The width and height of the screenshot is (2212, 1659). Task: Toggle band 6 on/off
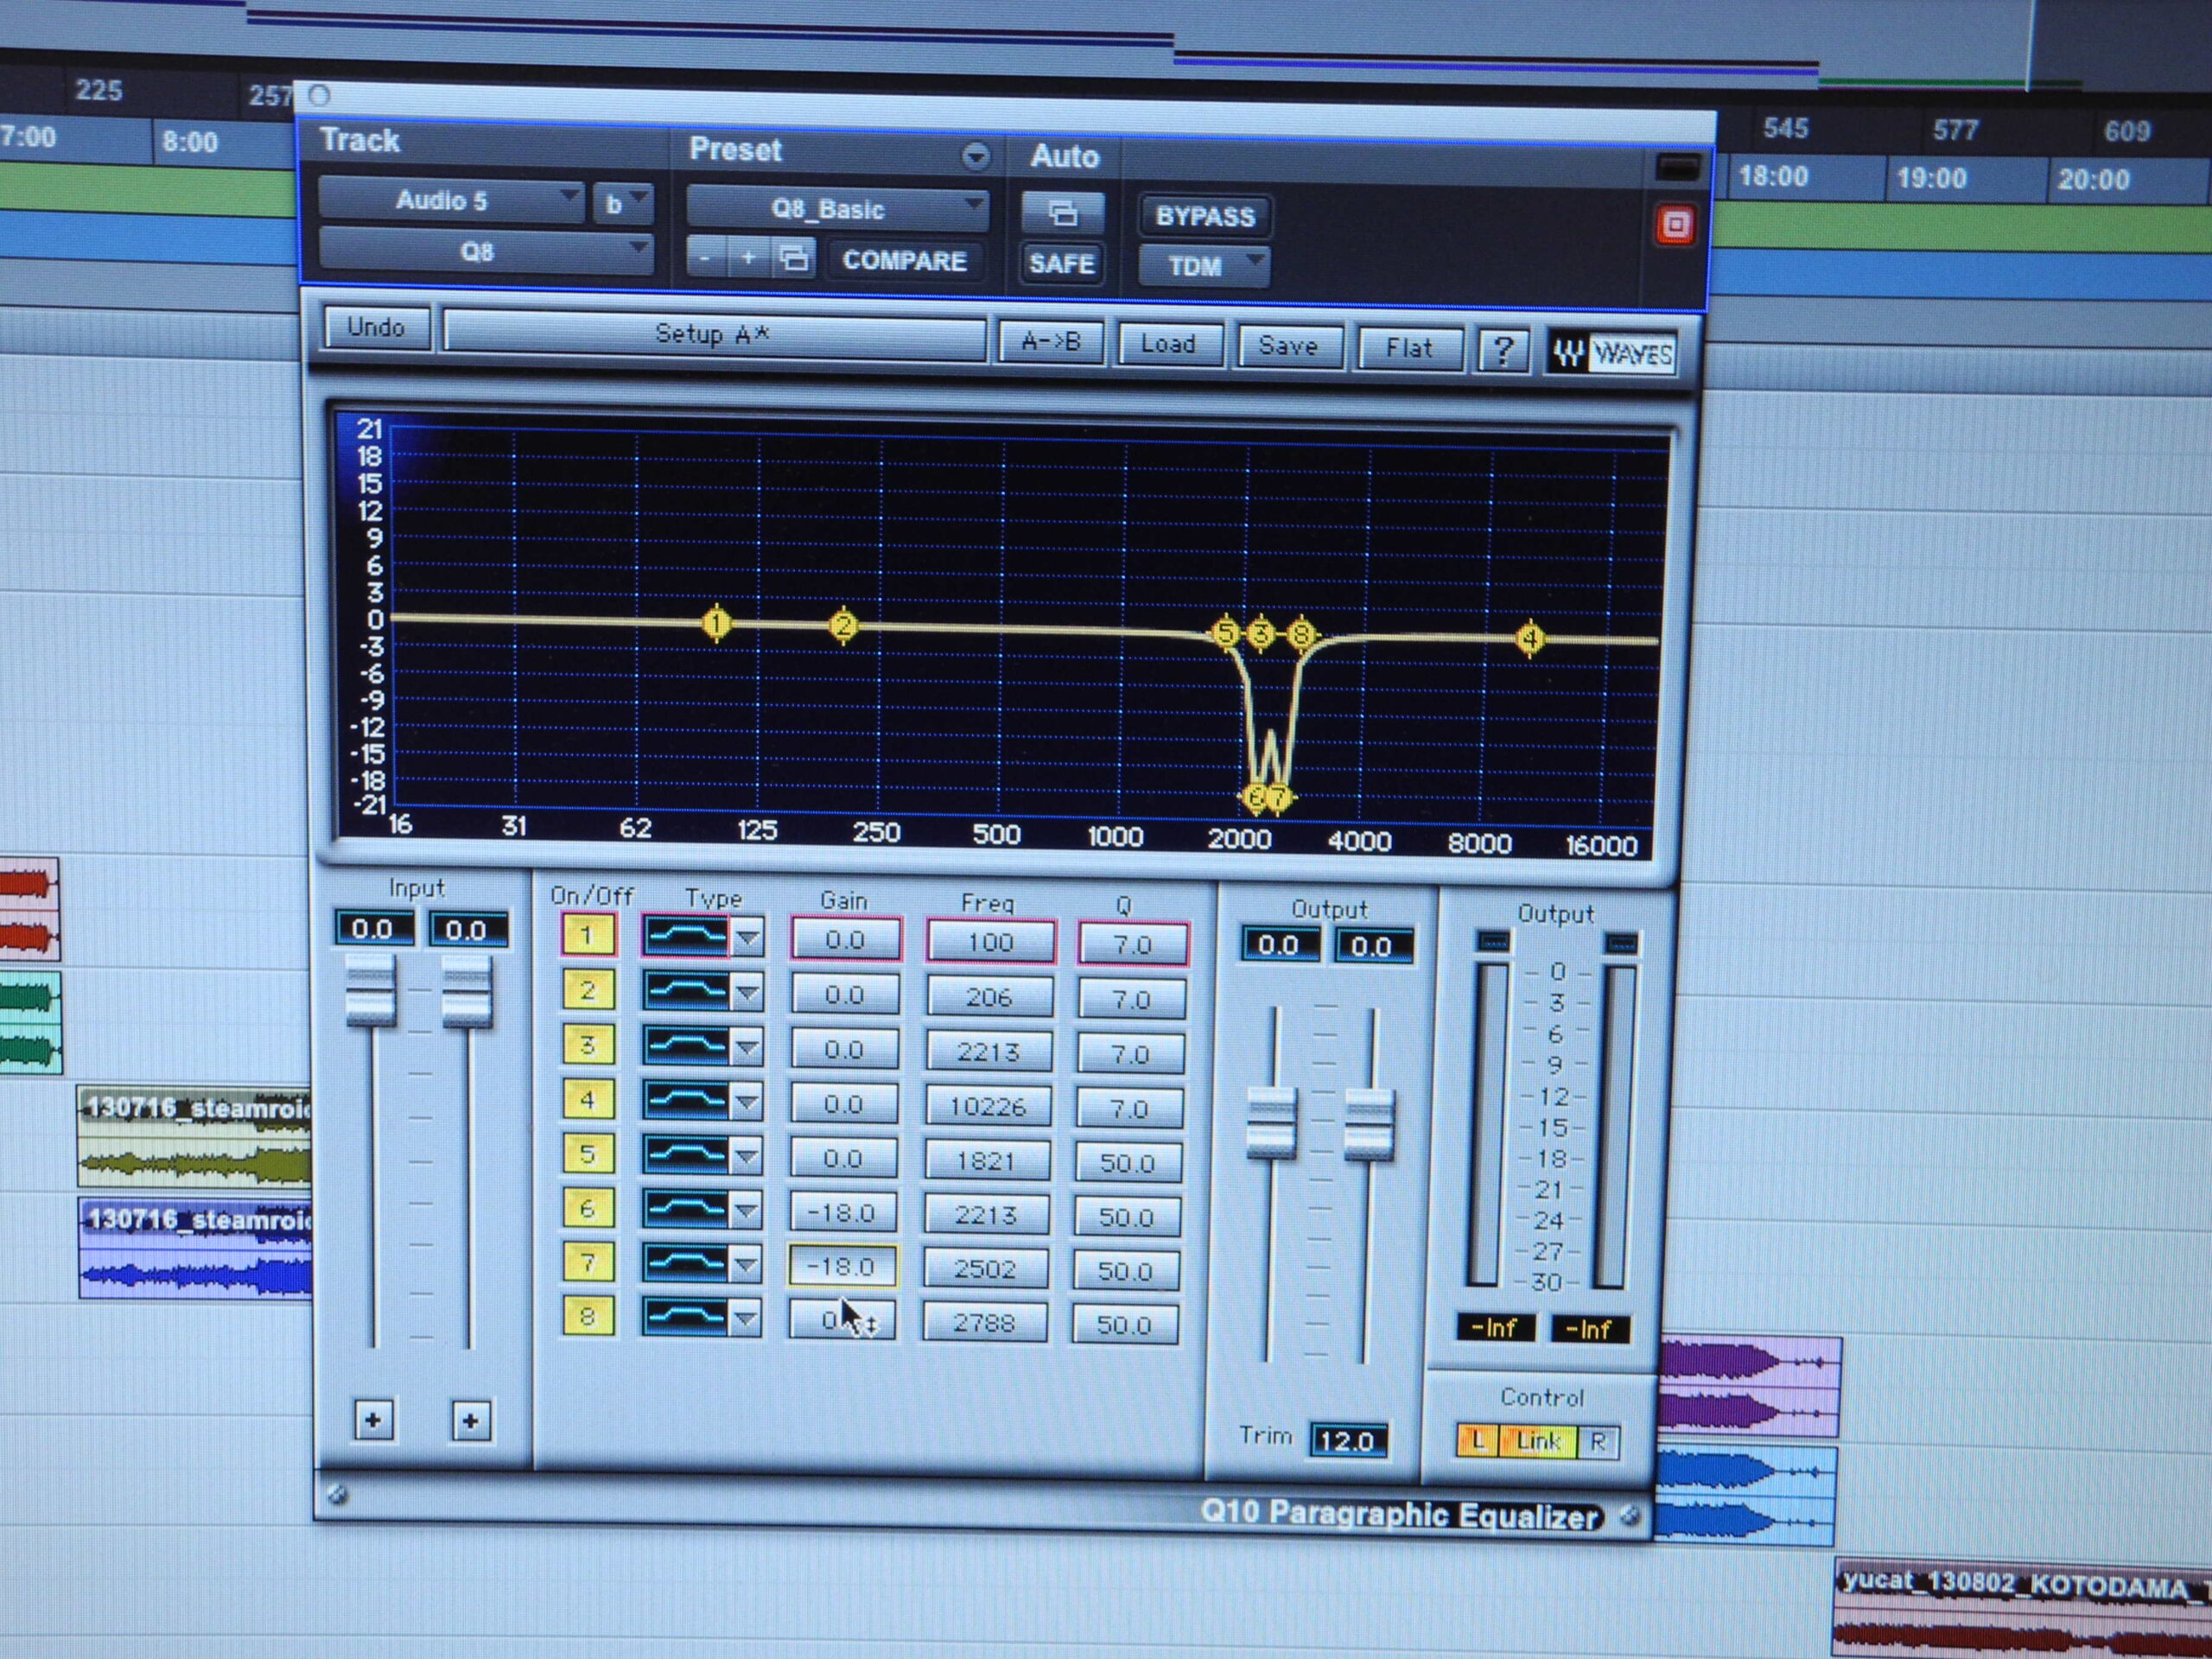(x=587, y=1209)
